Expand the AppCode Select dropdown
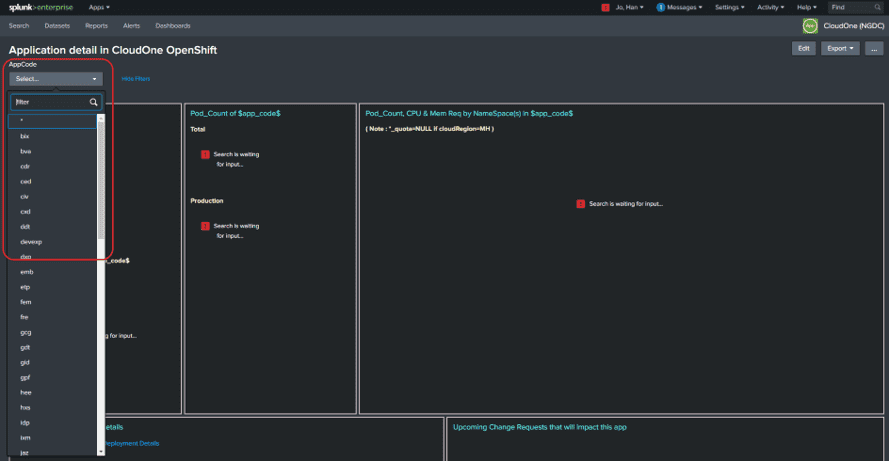889x461 pixels. (56, 79)
